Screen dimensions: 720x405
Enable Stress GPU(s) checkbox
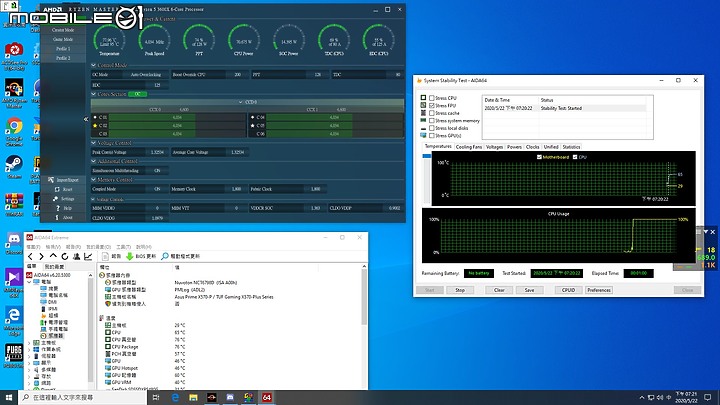[432, 135]
